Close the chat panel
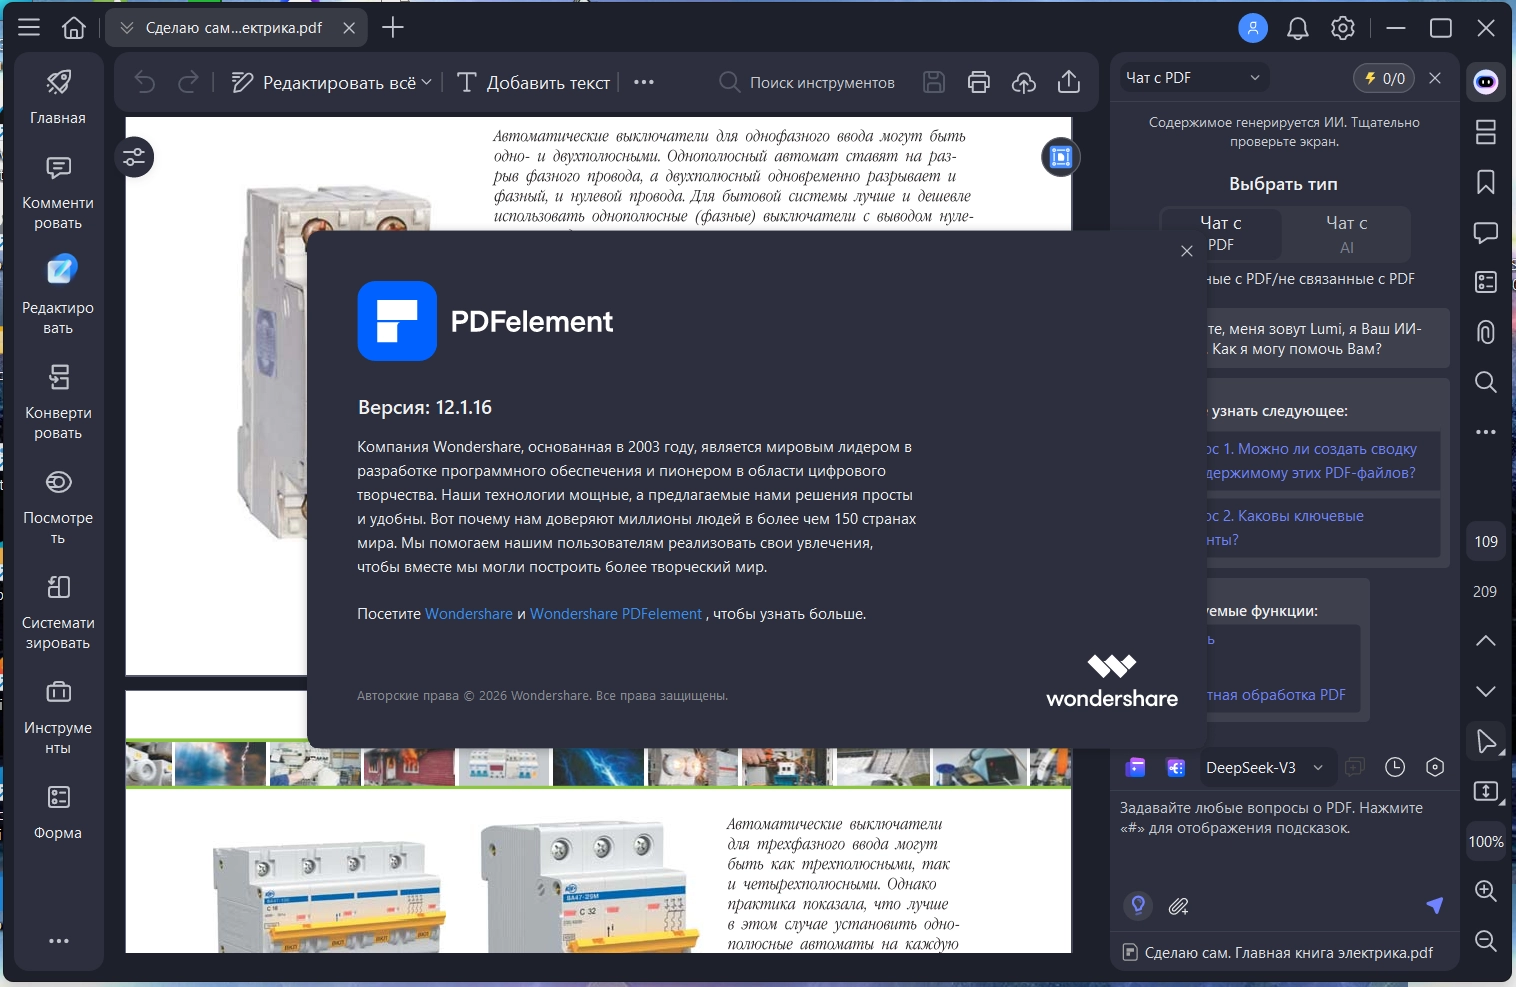Screen dimensions: 1516x987 click(1435, 78)
